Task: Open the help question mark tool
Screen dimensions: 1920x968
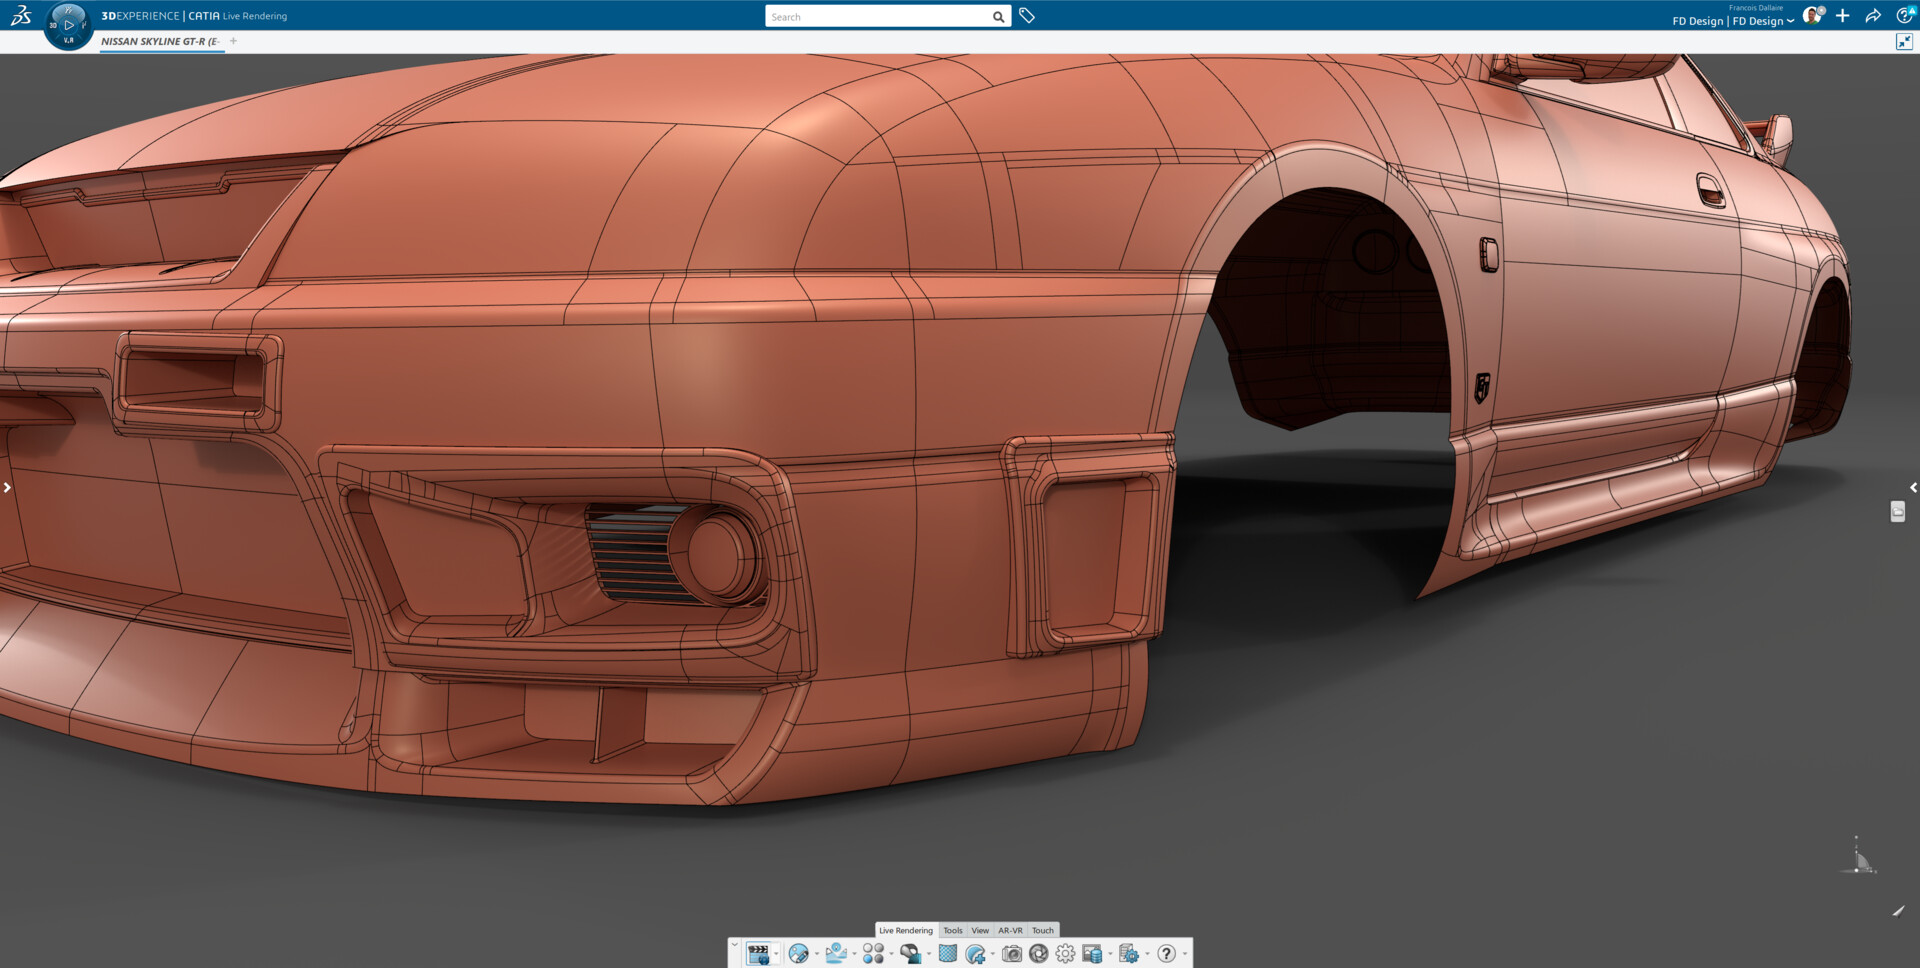Action: 1166,954
